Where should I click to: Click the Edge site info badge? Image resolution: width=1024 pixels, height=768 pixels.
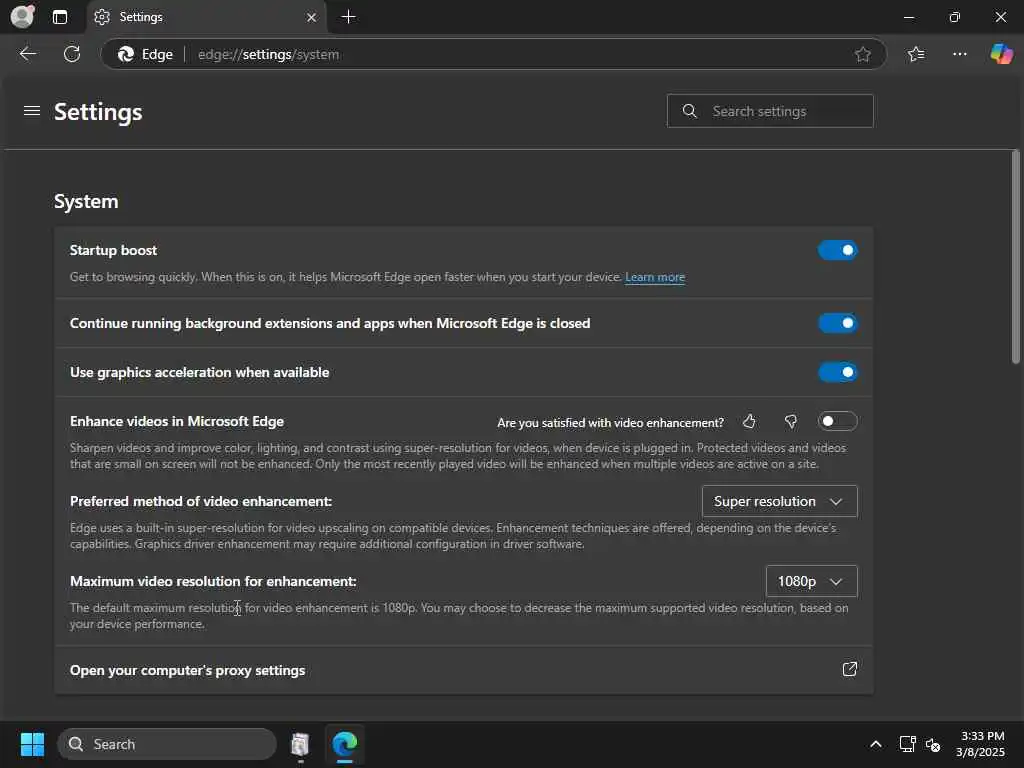[145, 54]
